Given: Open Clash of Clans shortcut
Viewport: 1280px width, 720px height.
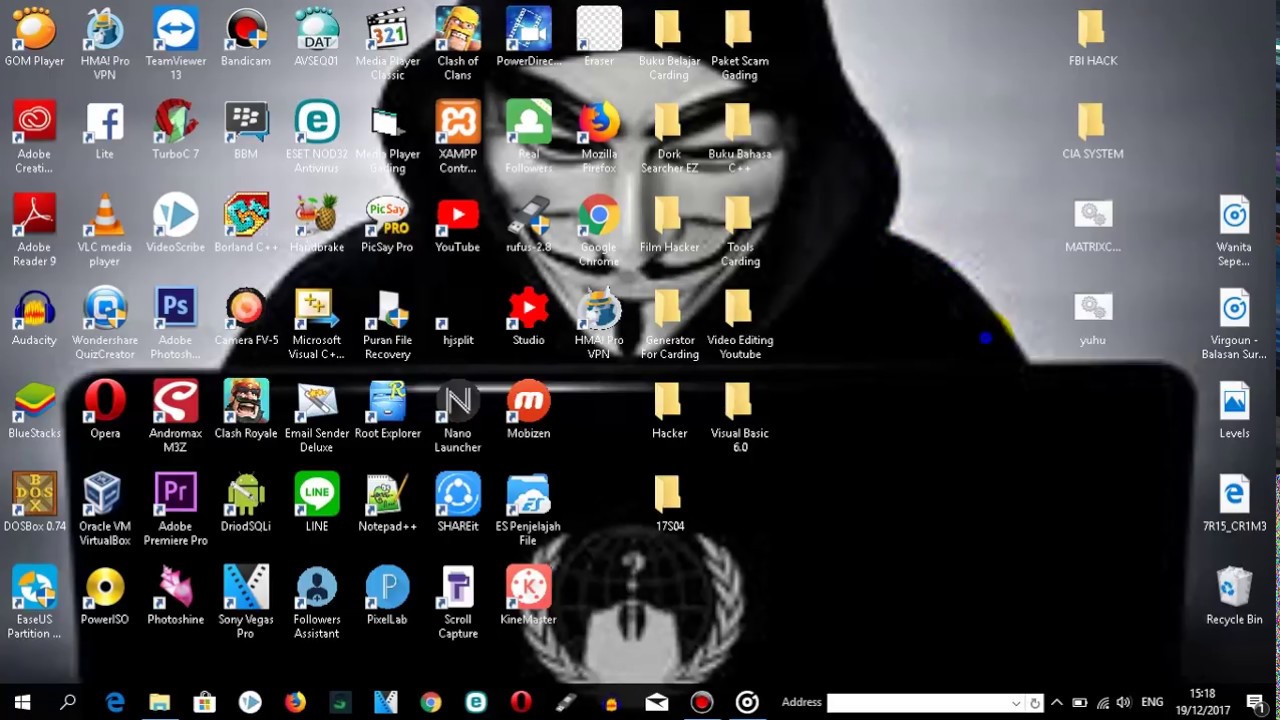Looking at the screenshot, I should [458, 44].
